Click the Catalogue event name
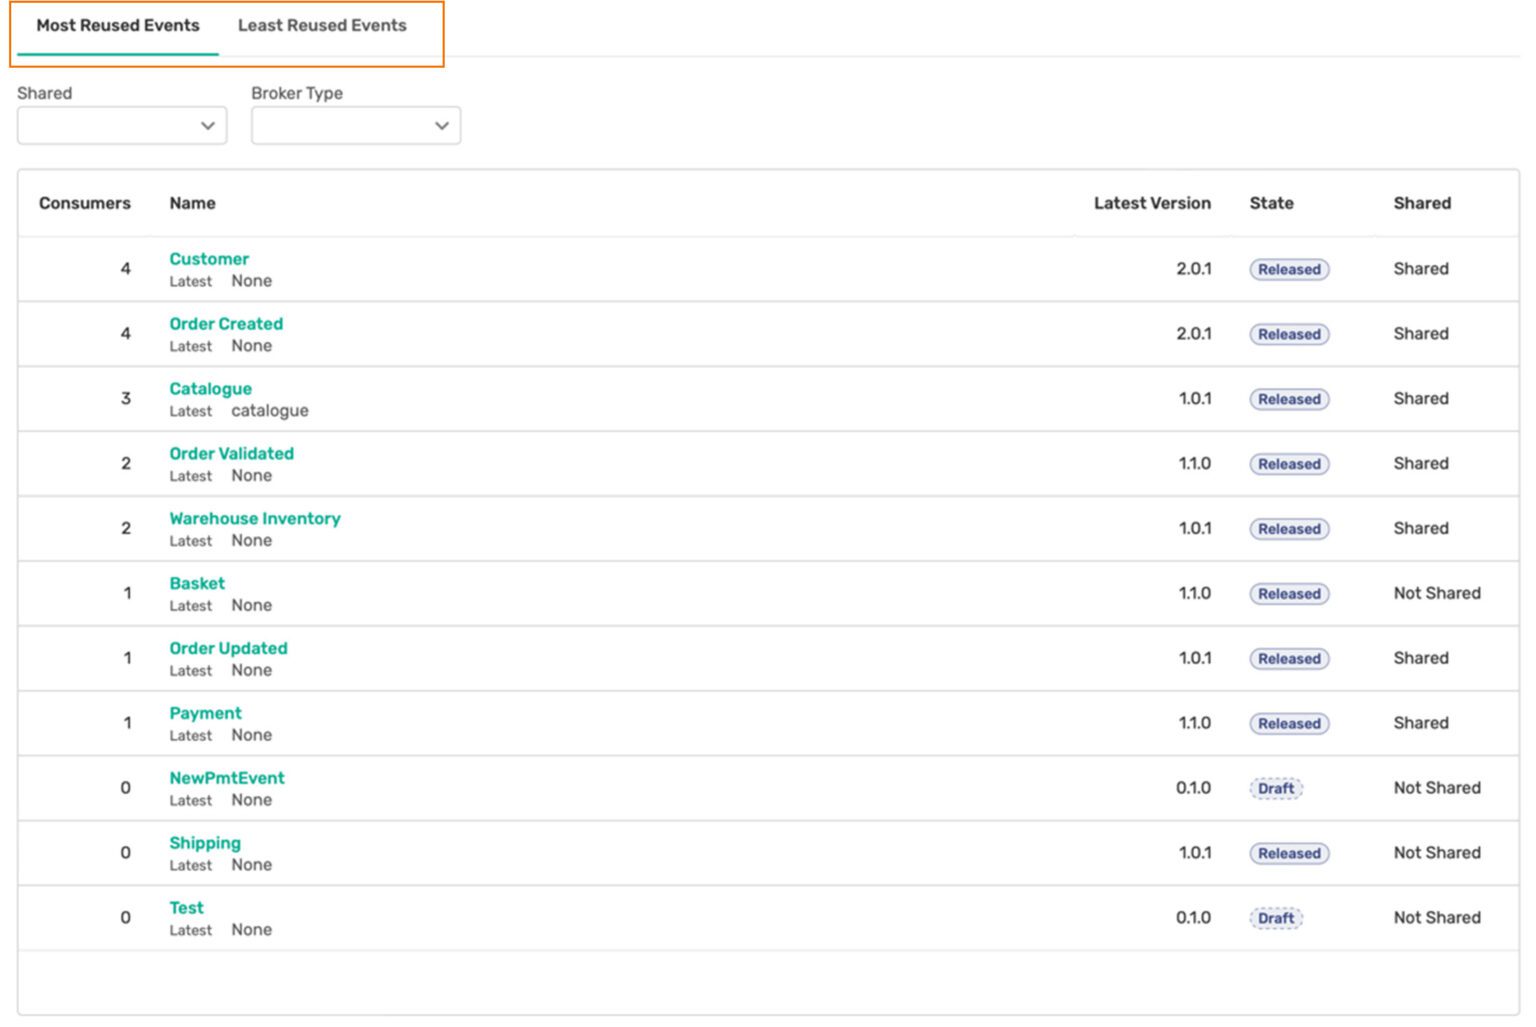The height and width of the screenshot is (1027, 1536). point(210,389)
